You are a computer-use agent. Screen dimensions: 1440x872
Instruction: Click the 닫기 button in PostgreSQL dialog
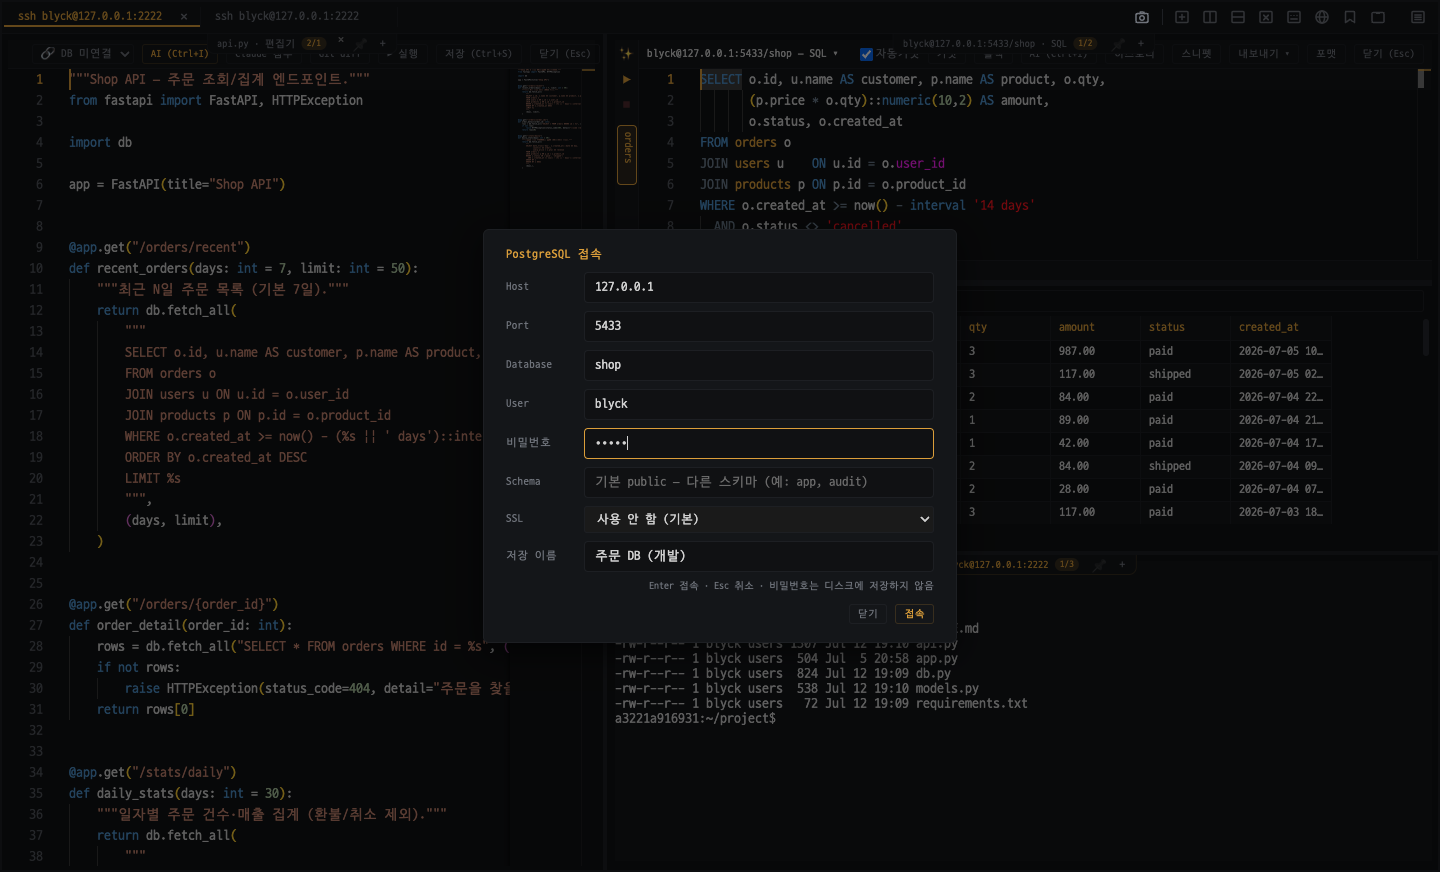tap(868, 614)
